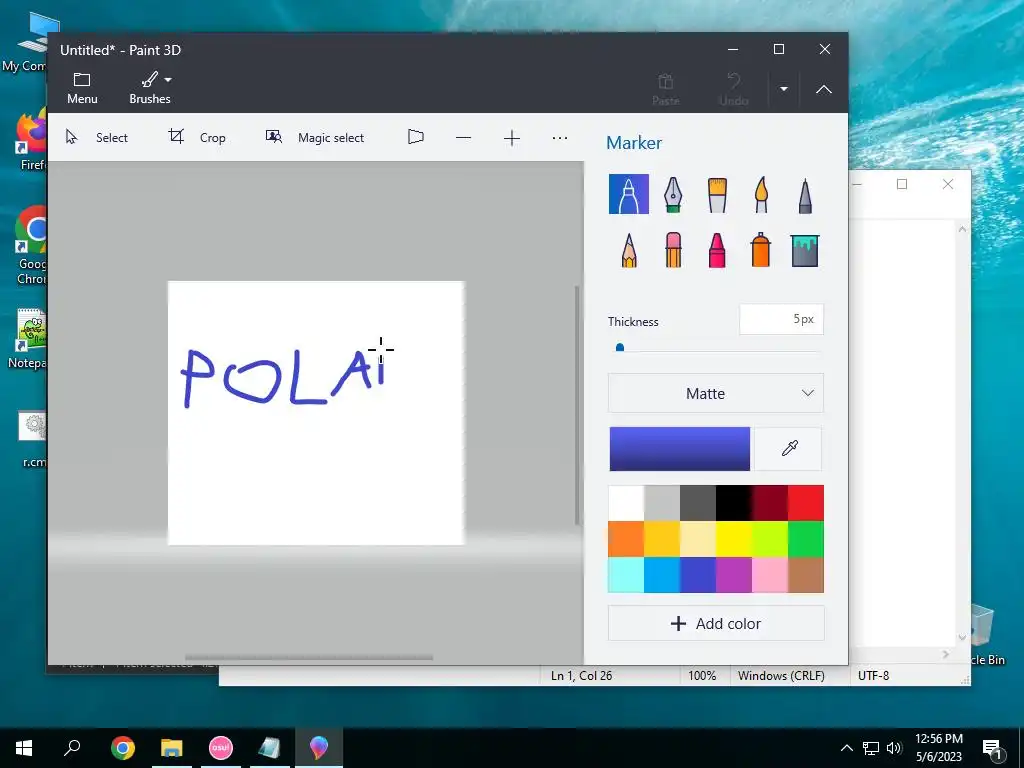The width and height of the screenshot is (1024, 768).
Task: Choose the black color swatch
Action: point(733,503)
